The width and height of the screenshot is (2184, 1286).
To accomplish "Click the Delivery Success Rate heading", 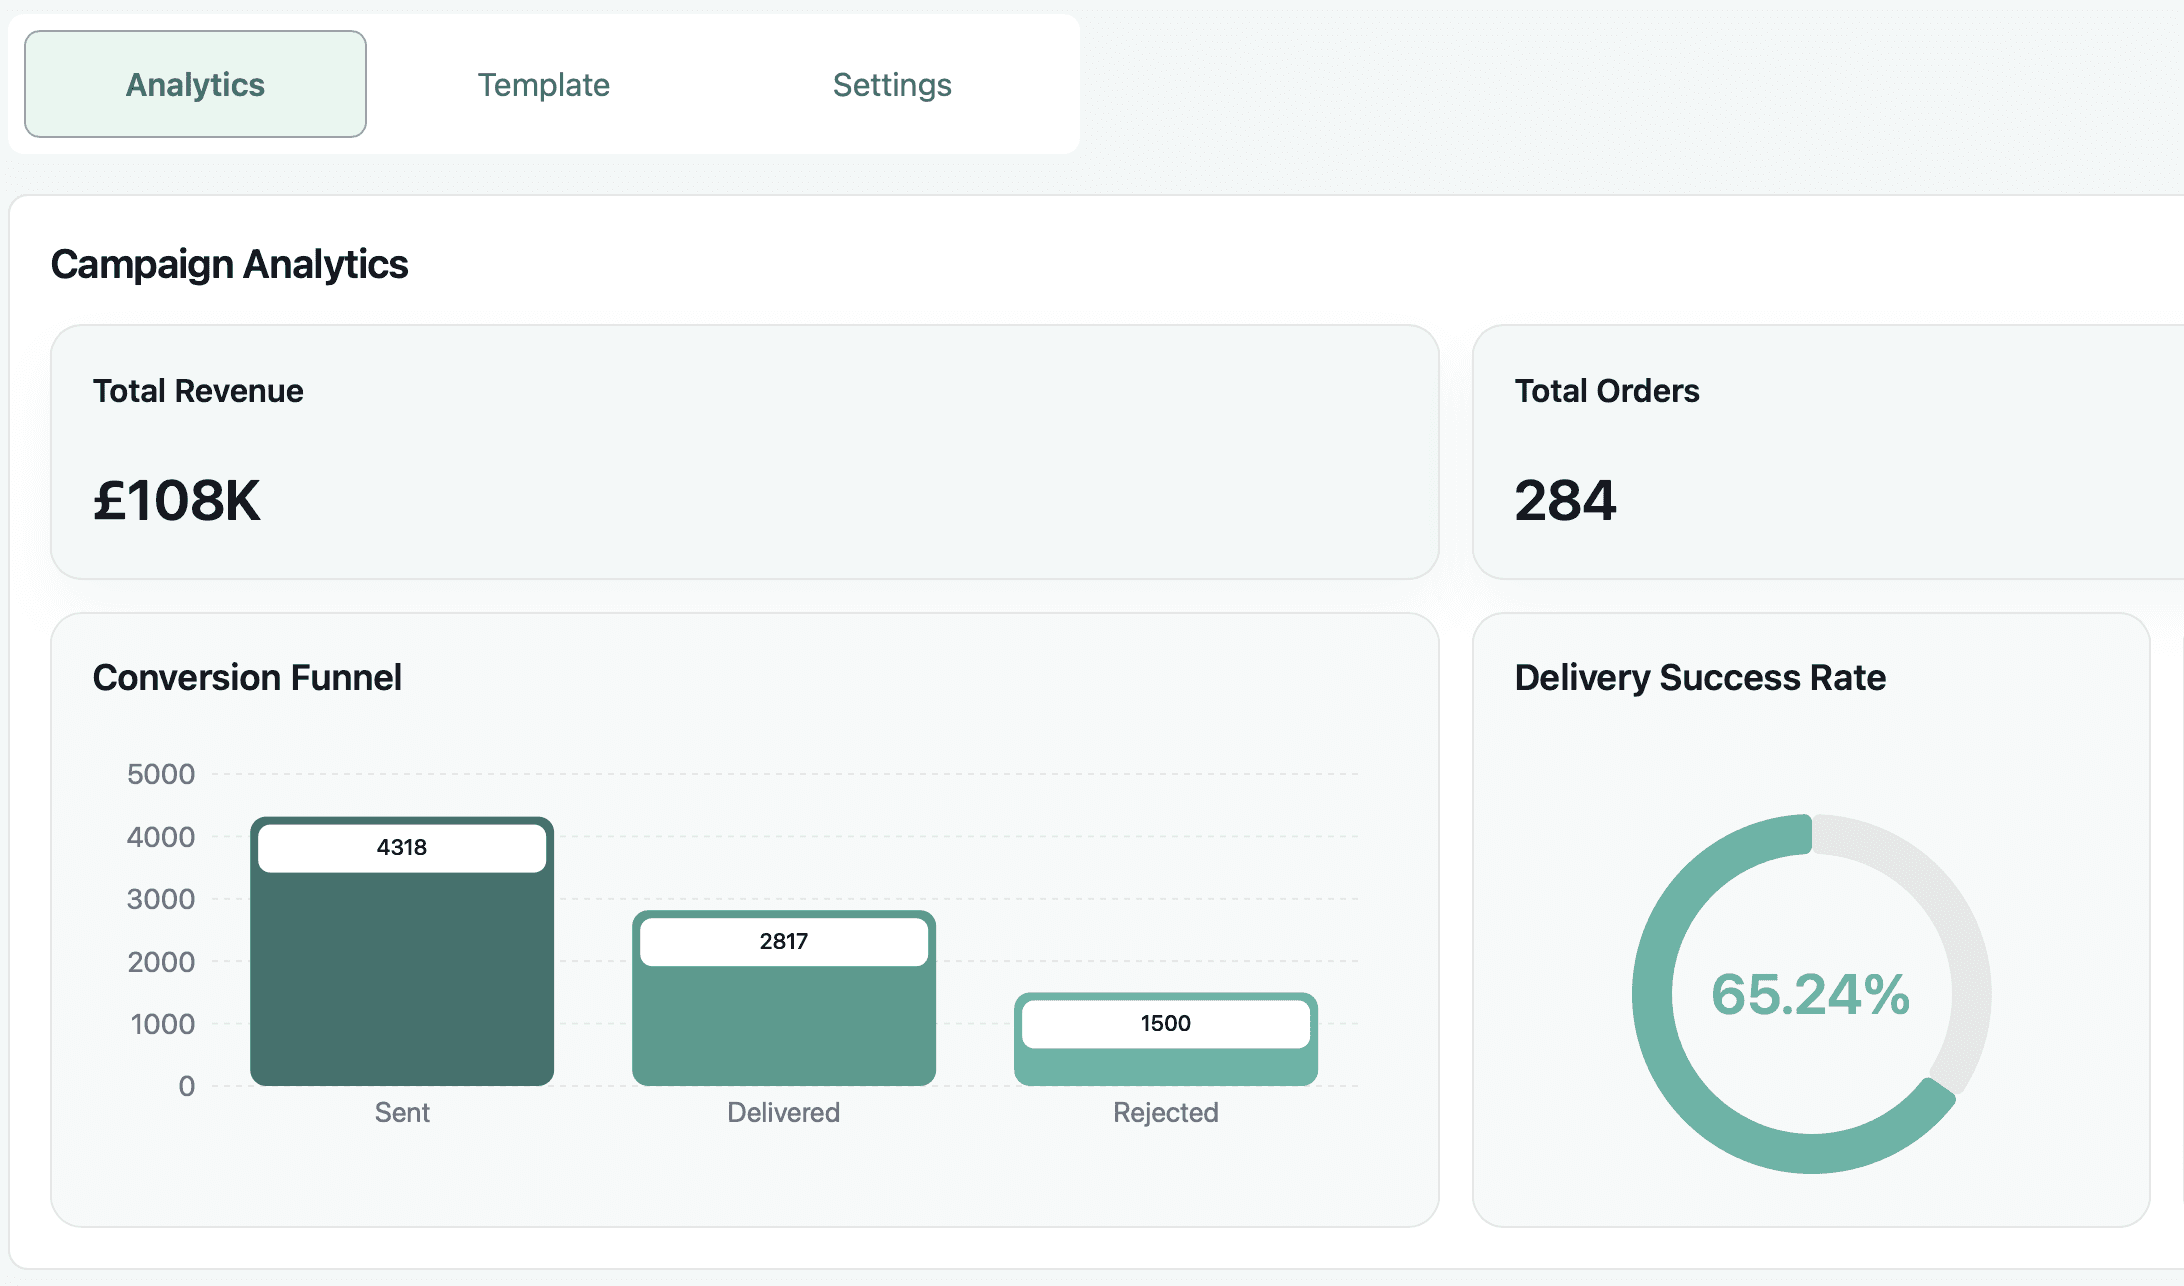I will (1700, 677).
